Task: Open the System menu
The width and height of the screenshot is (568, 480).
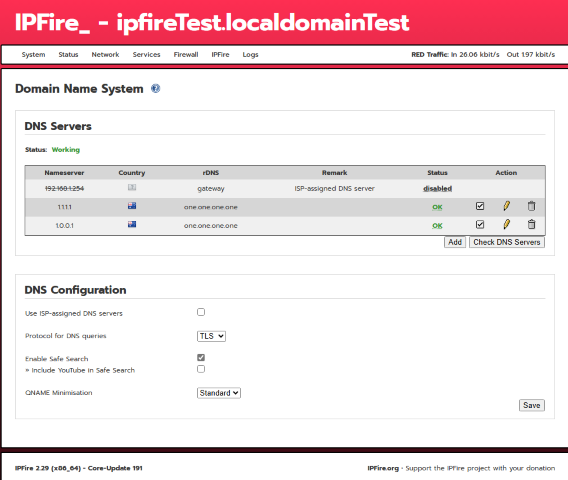Action: pos(33,55)
